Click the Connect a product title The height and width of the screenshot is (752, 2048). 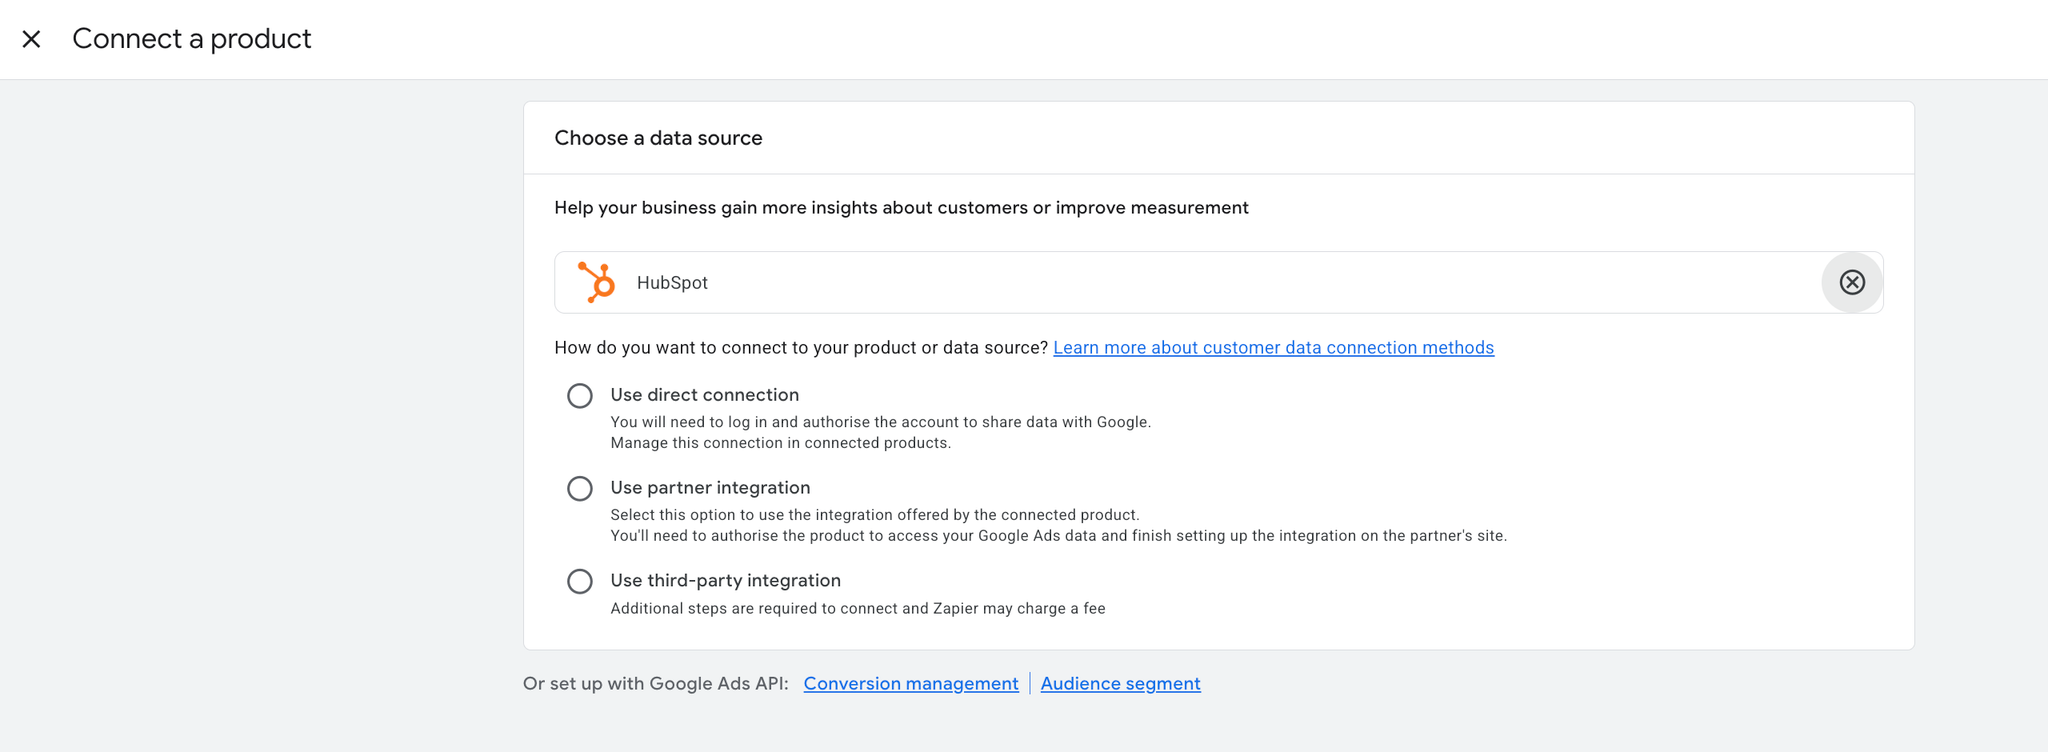192,38
